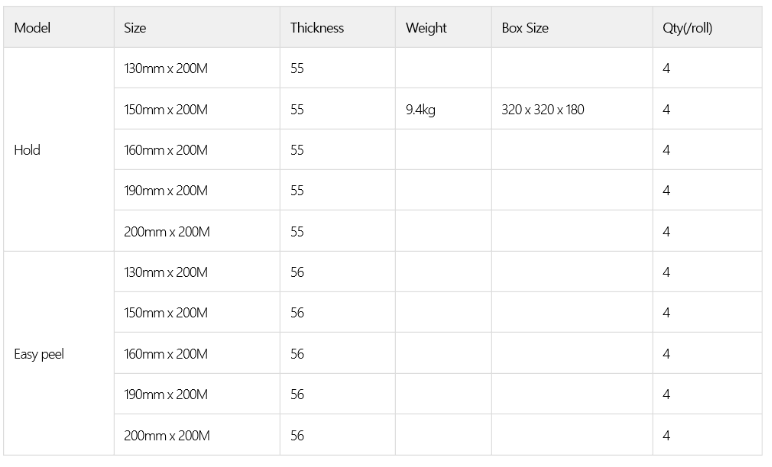
Task: Select 160mm x 200M size under Hold
Action: [166, 150]
